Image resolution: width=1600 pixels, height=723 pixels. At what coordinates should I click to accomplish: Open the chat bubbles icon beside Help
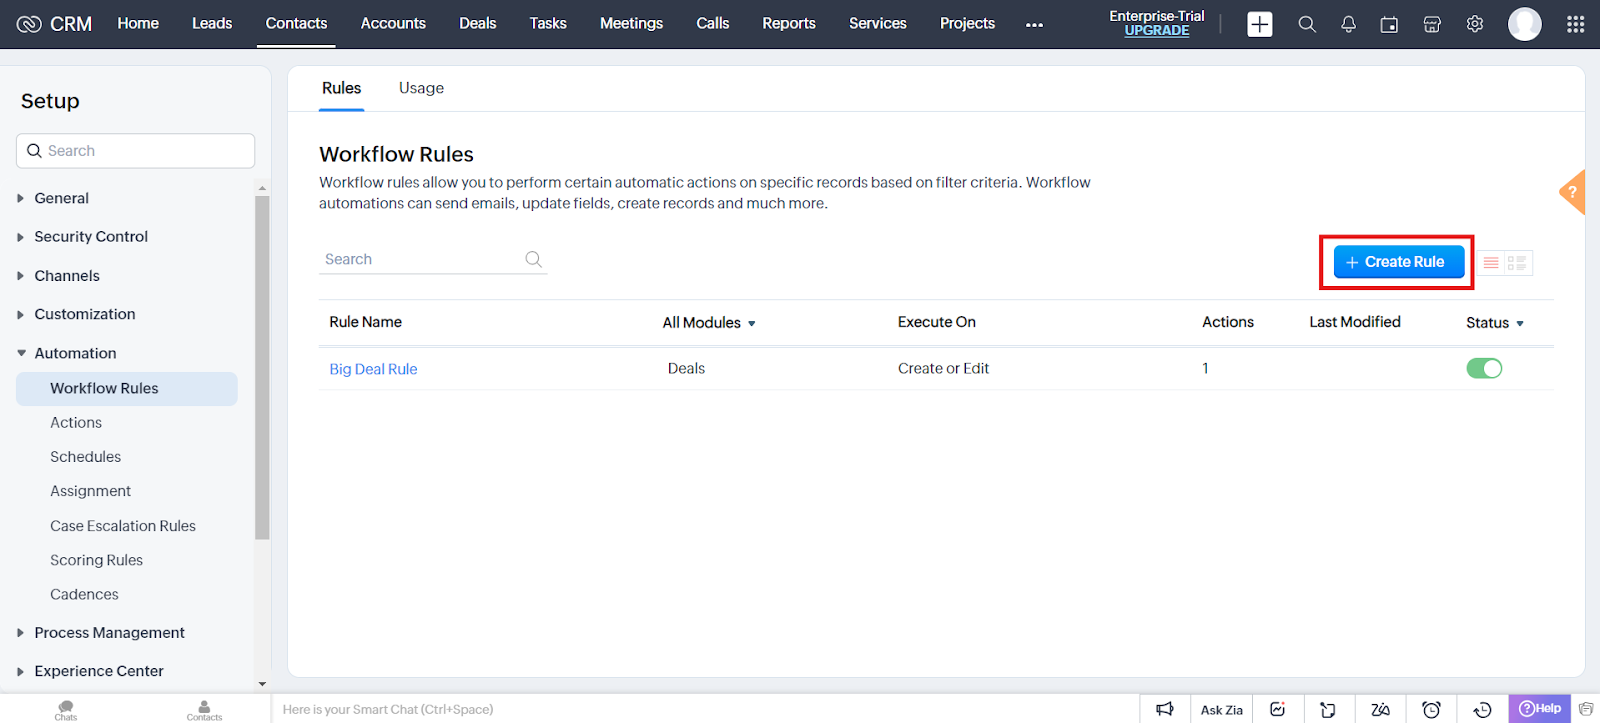click(1586, 709)
